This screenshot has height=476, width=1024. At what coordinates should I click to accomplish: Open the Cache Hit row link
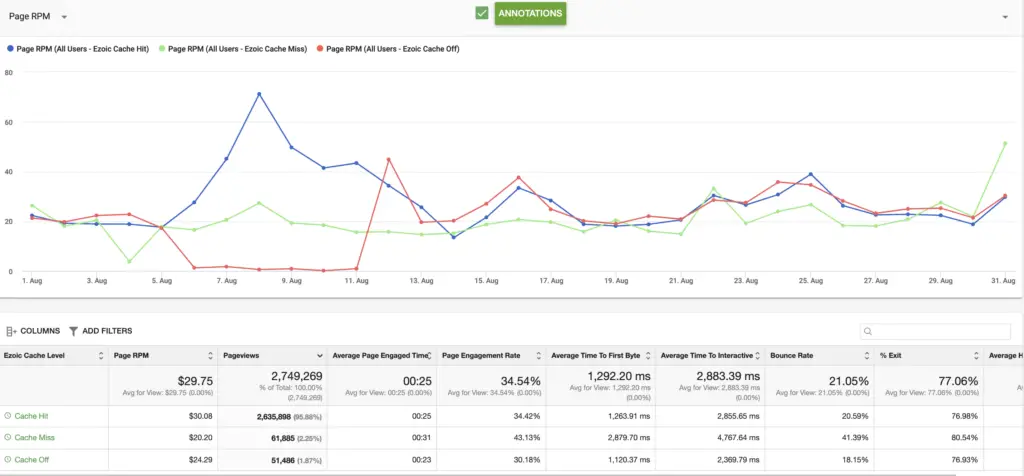[x=31, y=416]
